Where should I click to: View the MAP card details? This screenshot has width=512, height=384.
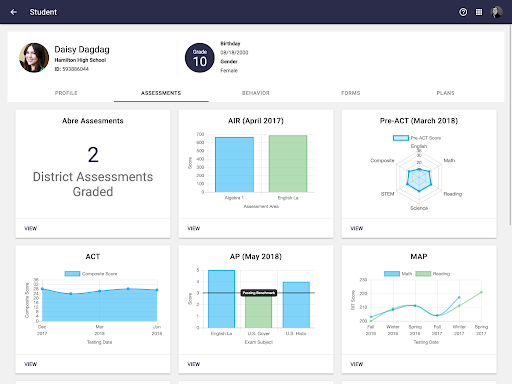pyautogui.click(x=356, y=364)
